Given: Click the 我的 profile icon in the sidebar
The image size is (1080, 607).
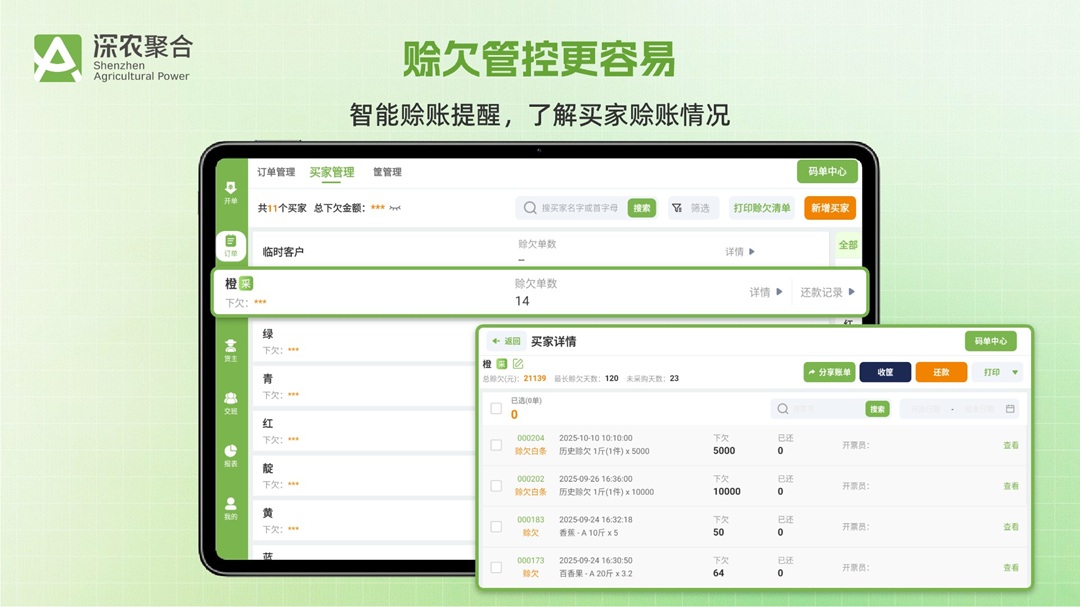Looking at the screenshot, I should tap(230, 505).
